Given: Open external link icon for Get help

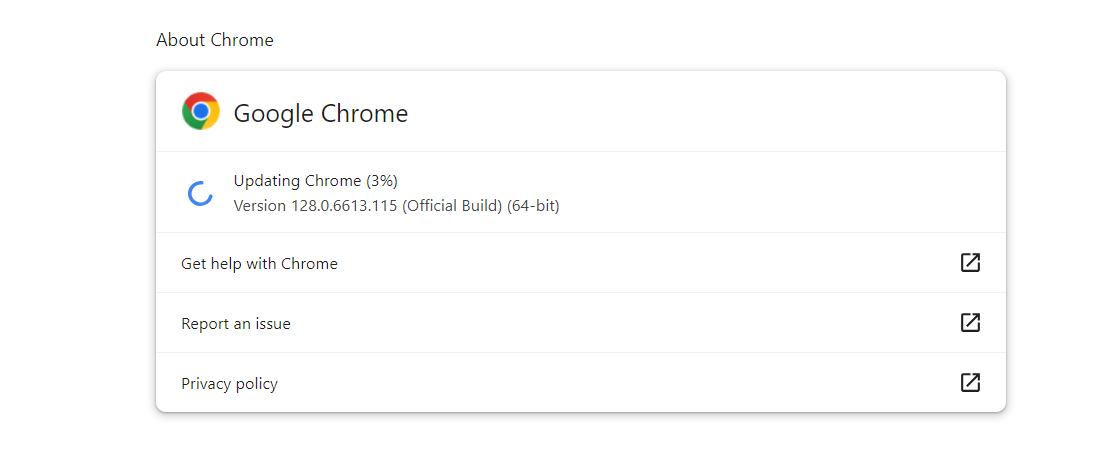Looking at the screenshot, I should click(970, 263).
